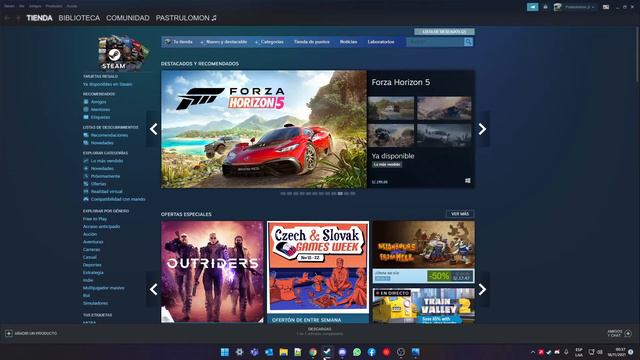Open Amigos y chat panel
Viewport: 640px width, 360px height.
(619, 333)
